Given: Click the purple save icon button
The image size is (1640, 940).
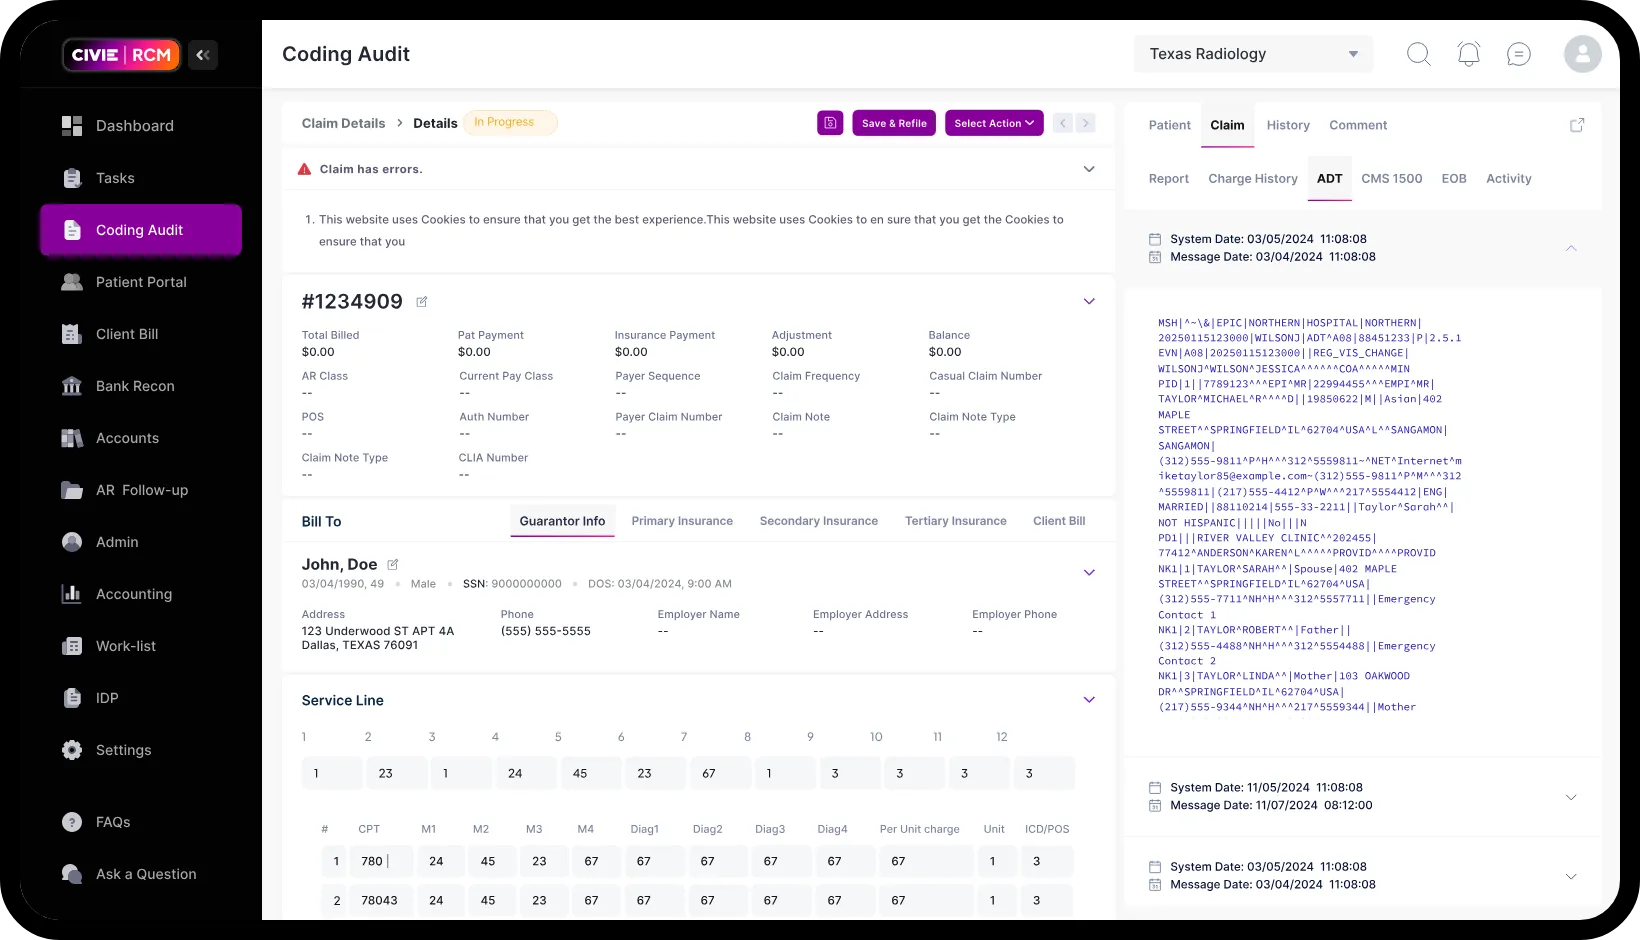Looking at the screenshot, I should tap(830, 123).
